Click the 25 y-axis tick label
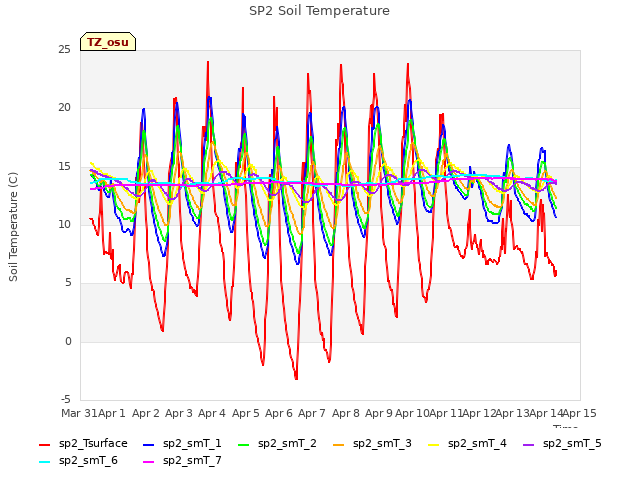The image size is (640, 480). 64,49
